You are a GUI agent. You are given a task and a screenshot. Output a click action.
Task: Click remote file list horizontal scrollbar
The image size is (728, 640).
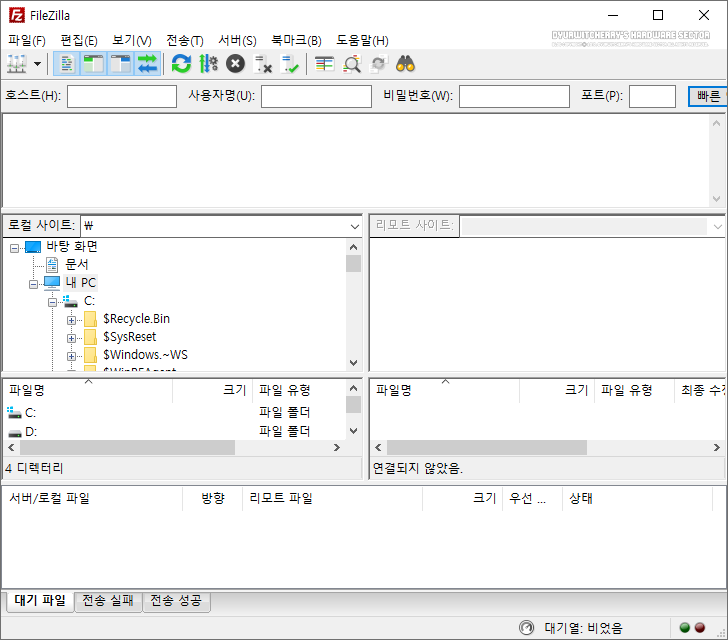click(487, 448)
